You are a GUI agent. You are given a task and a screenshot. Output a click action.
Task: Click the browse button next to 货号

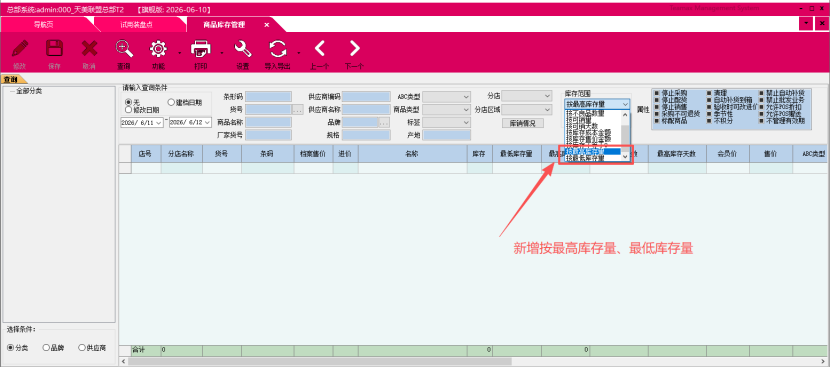tap(297, 109)
